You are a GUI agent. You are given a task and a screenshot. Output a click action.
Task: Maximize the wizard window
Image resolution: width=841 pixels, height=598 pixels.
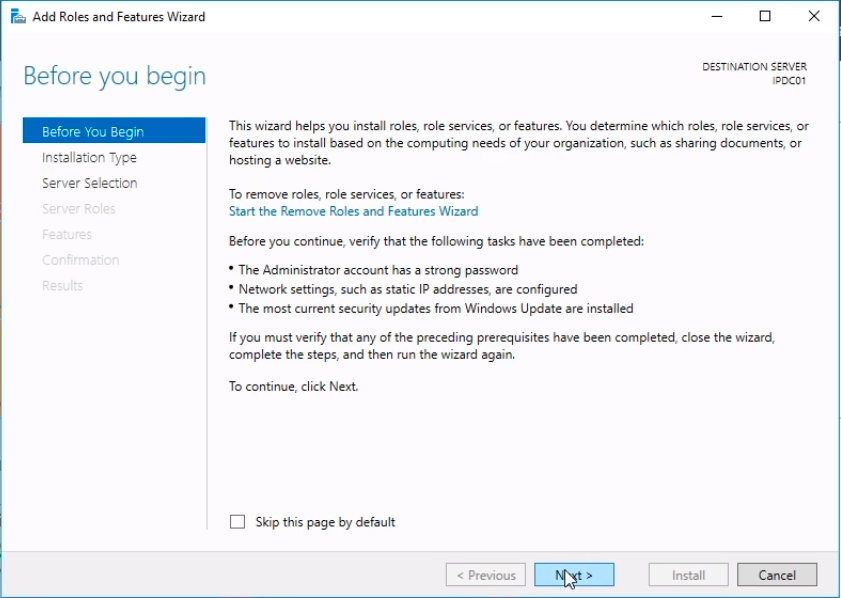765,16
